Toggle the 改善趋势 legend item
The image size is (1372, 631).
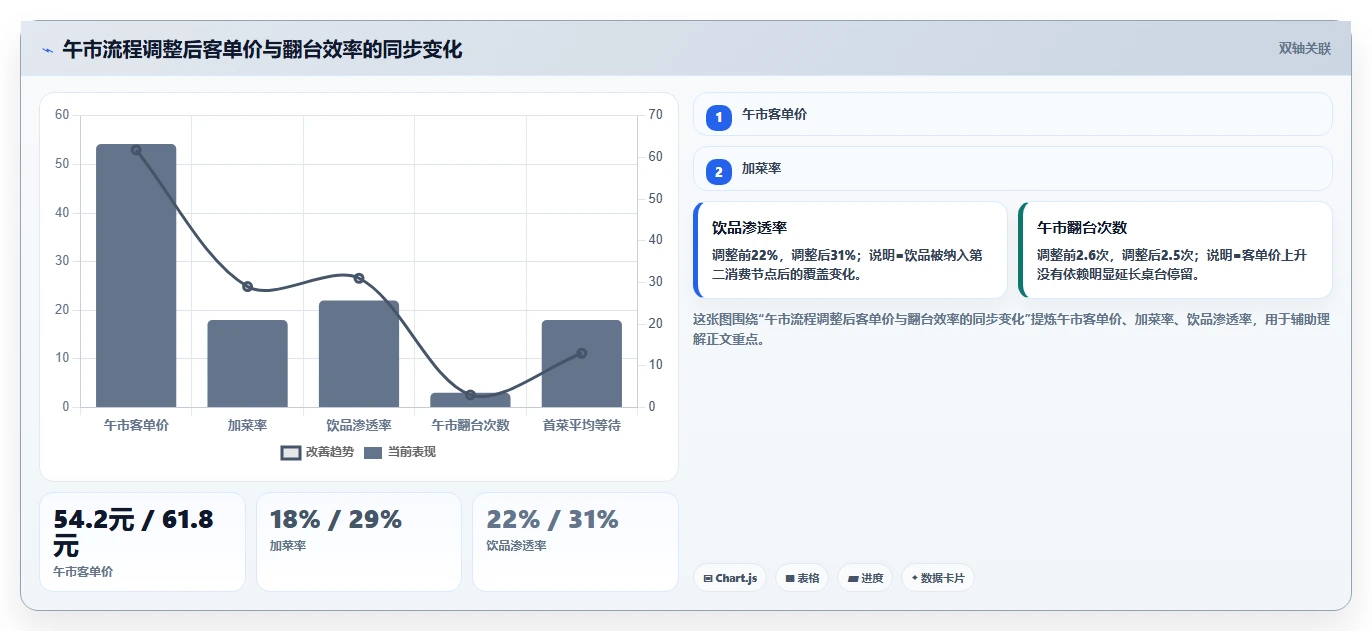[x=317, y=452]
